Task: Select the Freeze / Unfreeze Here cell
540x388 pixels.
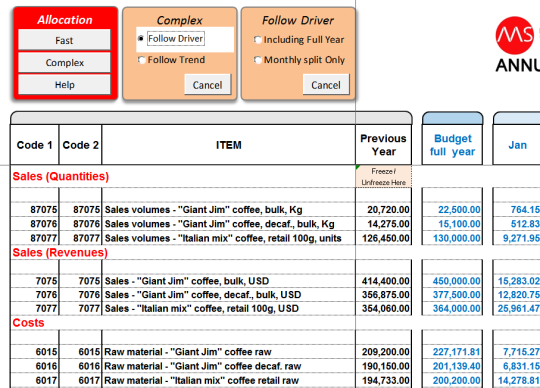Action: (x=383, y=176)
